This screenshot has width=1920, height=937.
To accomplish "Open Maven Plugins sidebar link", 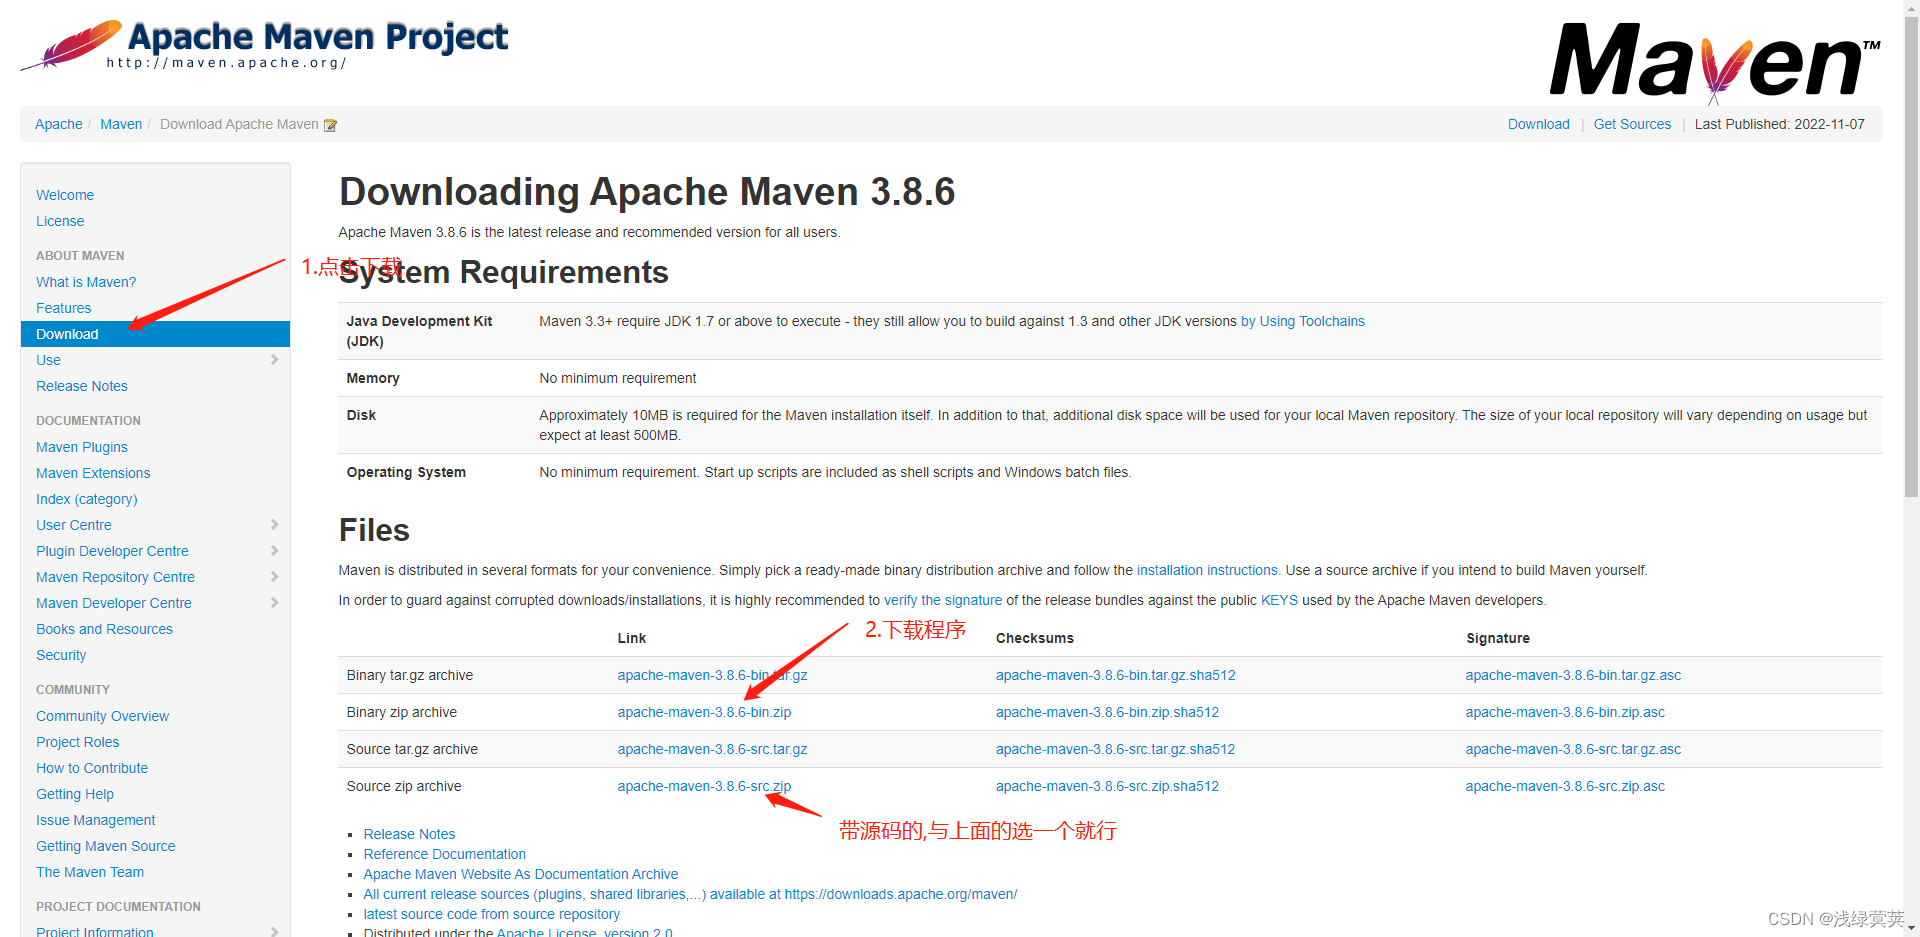I will click(x=82, y=447).
